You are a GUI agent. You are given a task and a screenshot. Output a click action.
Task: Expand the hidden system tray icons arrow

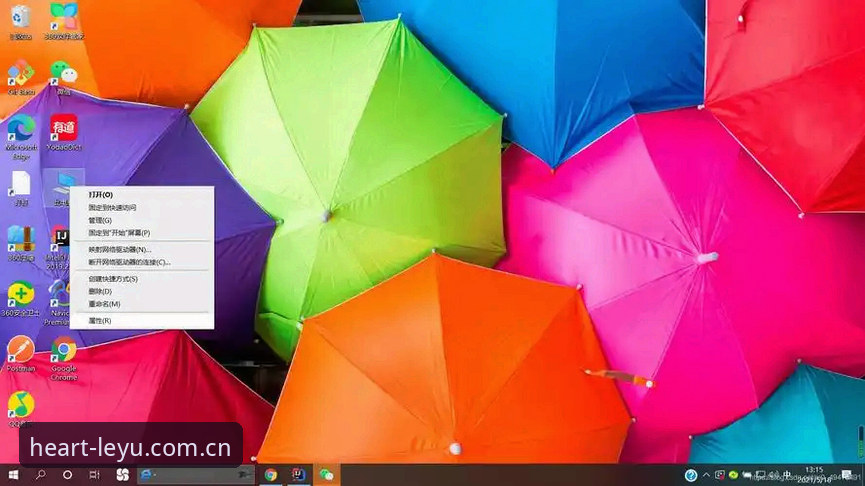tap(706, 475)
